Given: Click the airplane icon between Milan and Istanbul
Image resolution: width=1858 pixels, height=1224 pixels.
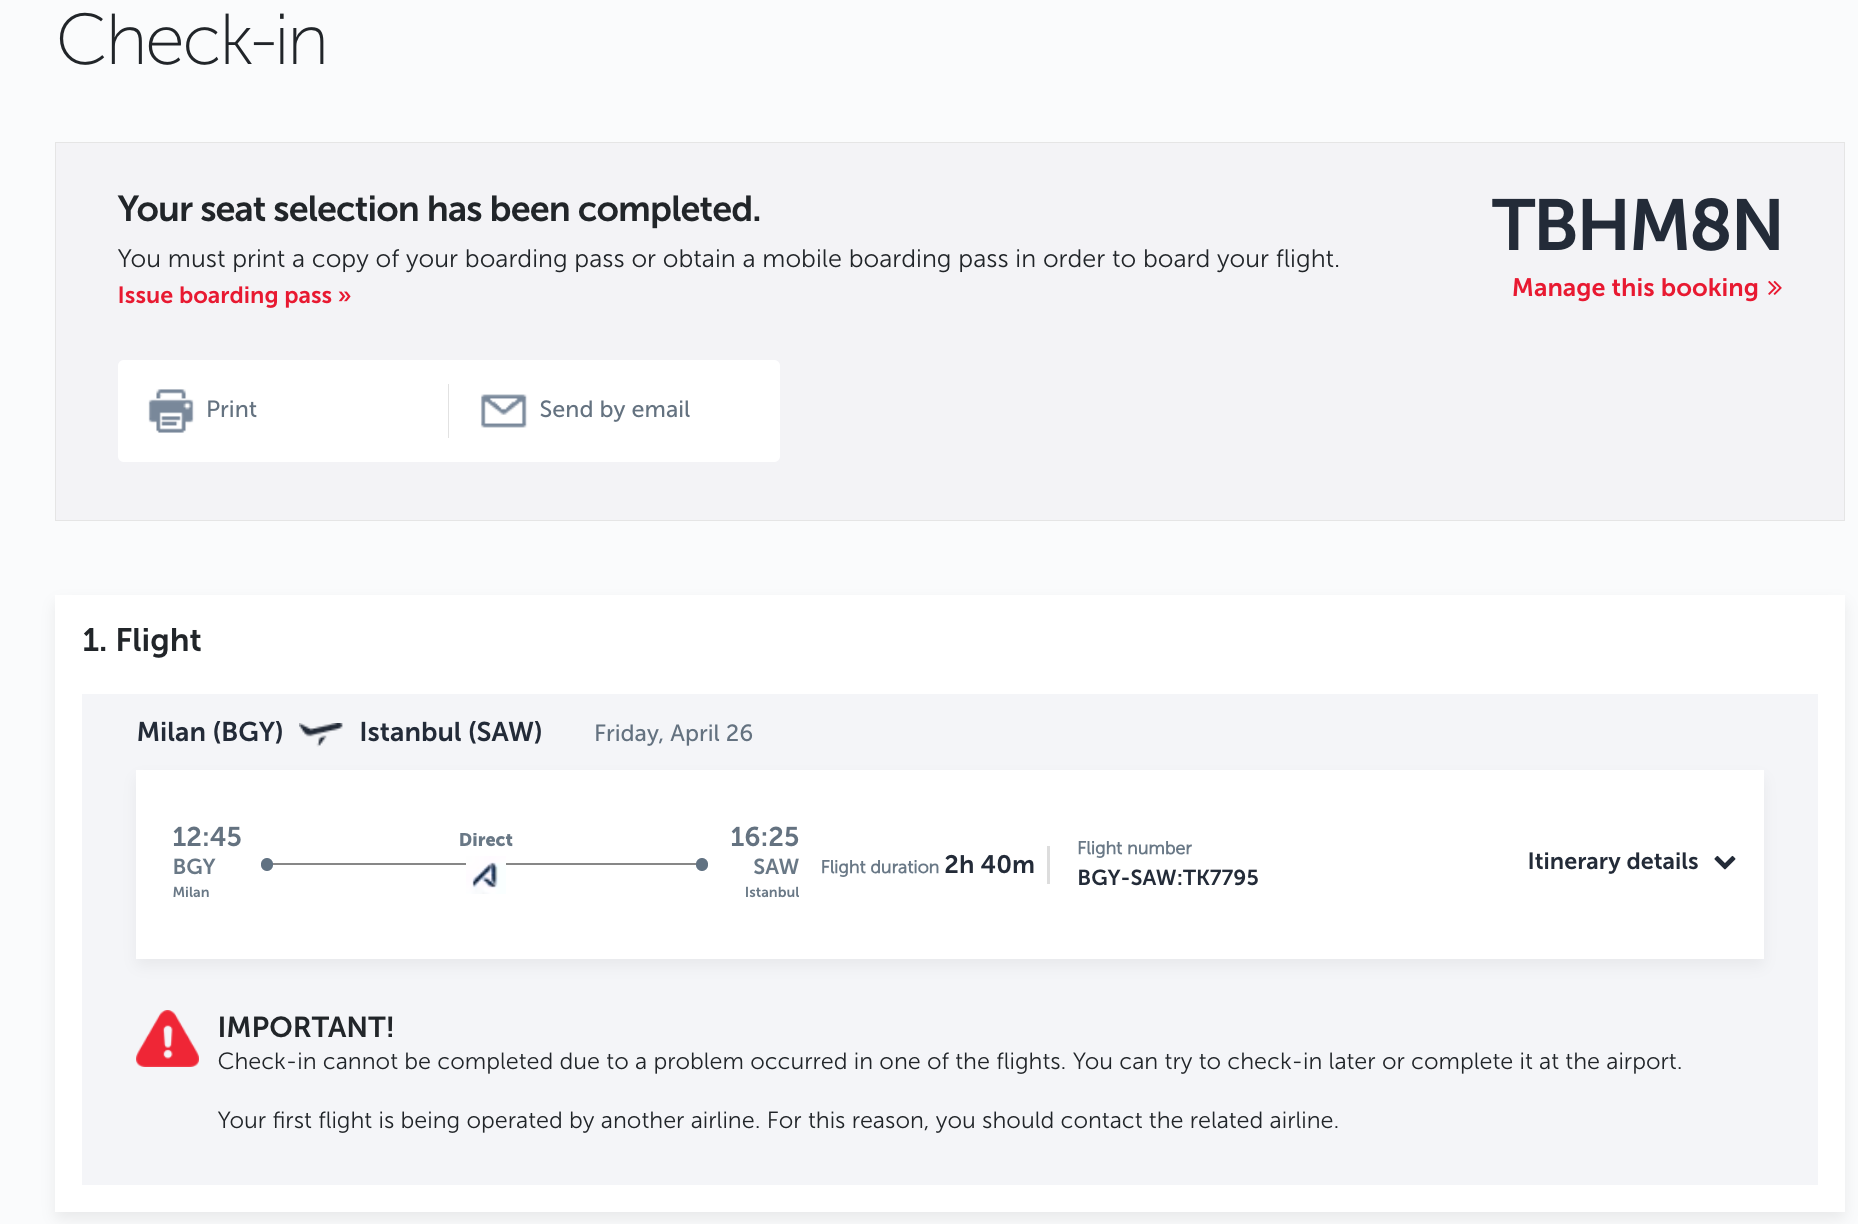Looking at the screenshot, I should [x=321, y=733].
